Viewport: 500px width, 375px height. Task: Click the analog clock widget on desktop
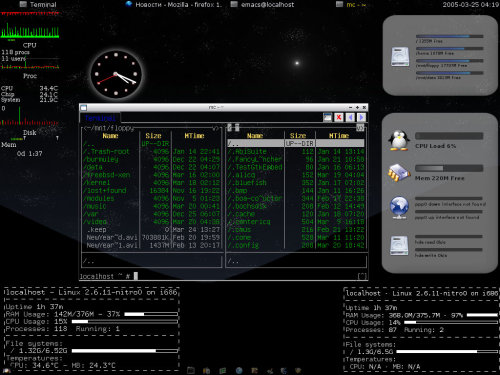pyautogui.click(x=116, y=74)
